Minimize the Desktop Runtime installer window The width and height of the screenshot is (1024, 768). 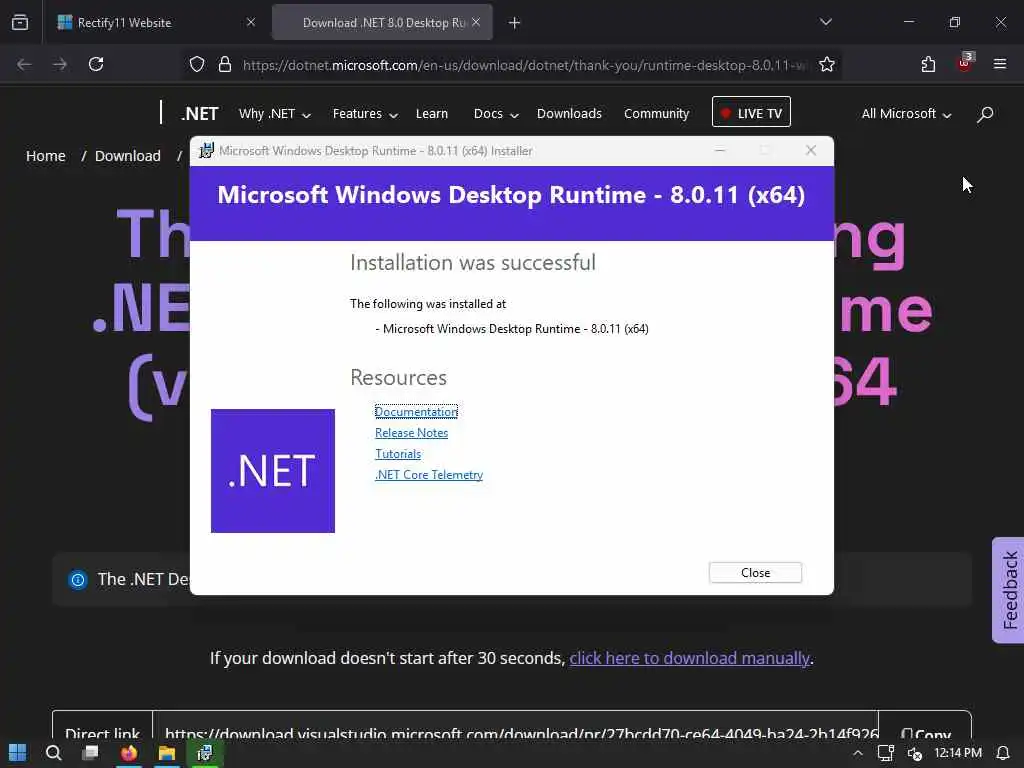(720, 151)
